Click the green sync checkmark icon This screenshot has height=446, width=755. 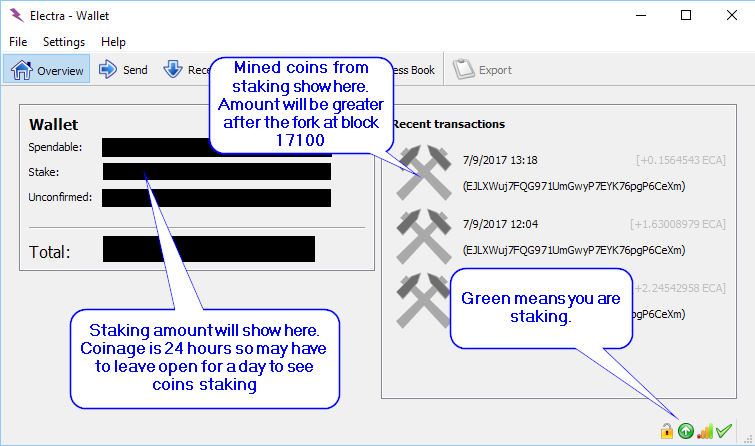pos(724,431)
